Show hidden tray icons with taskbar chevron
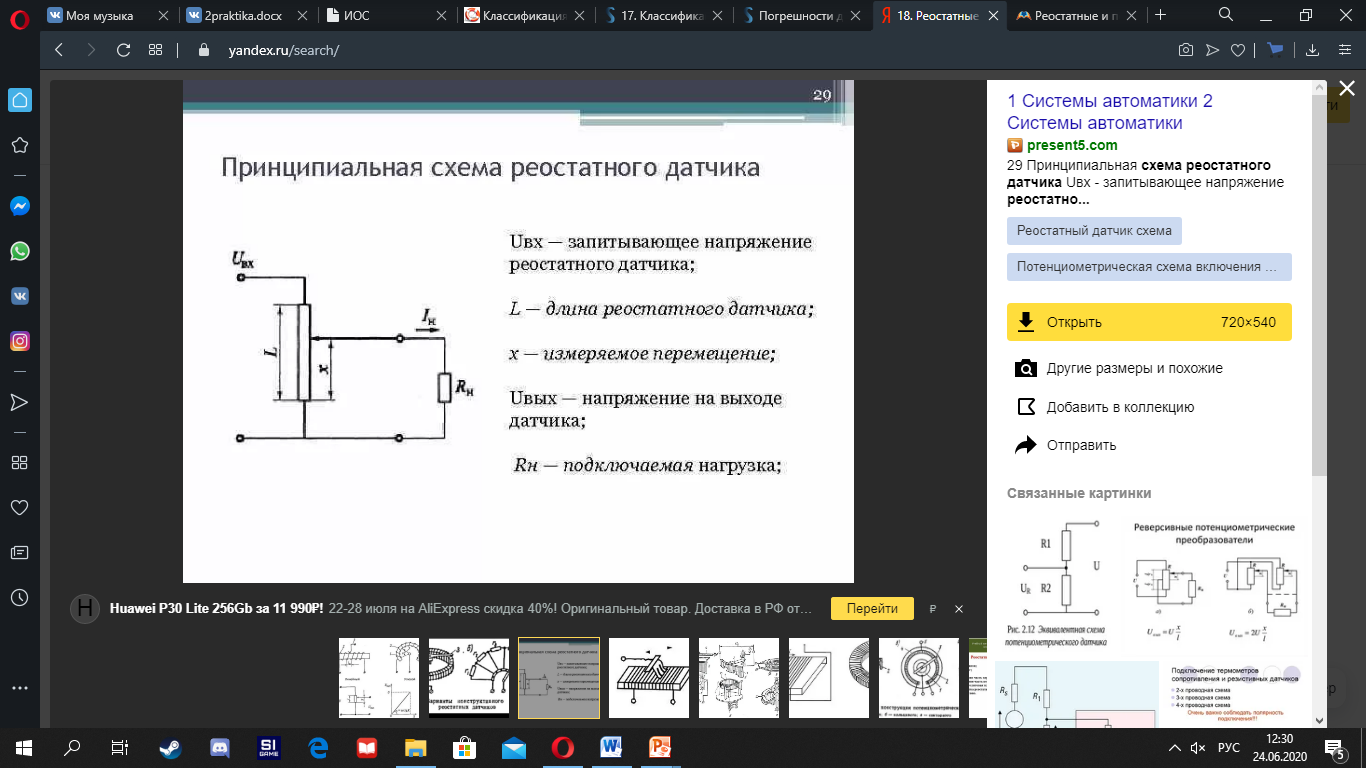 click(x=1174, y=748)
